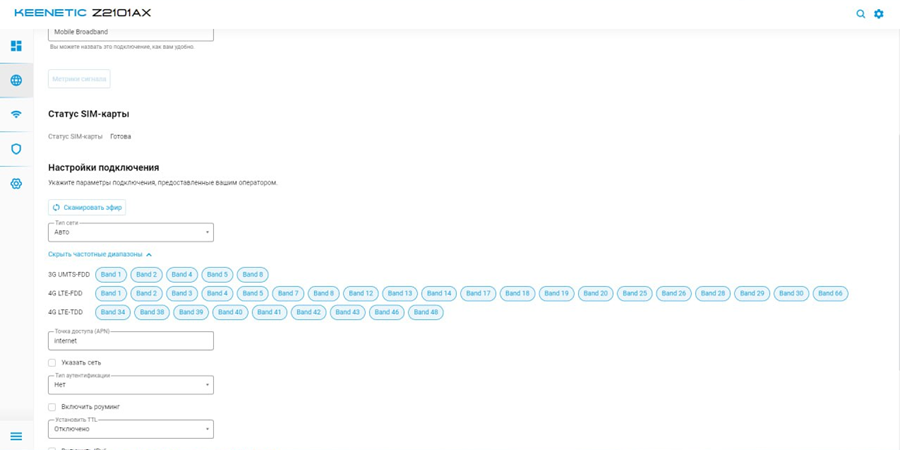Open the management gear section in sidebar
Image resolution: width=900 pixels, height=450 pixels.
[16, 184]
